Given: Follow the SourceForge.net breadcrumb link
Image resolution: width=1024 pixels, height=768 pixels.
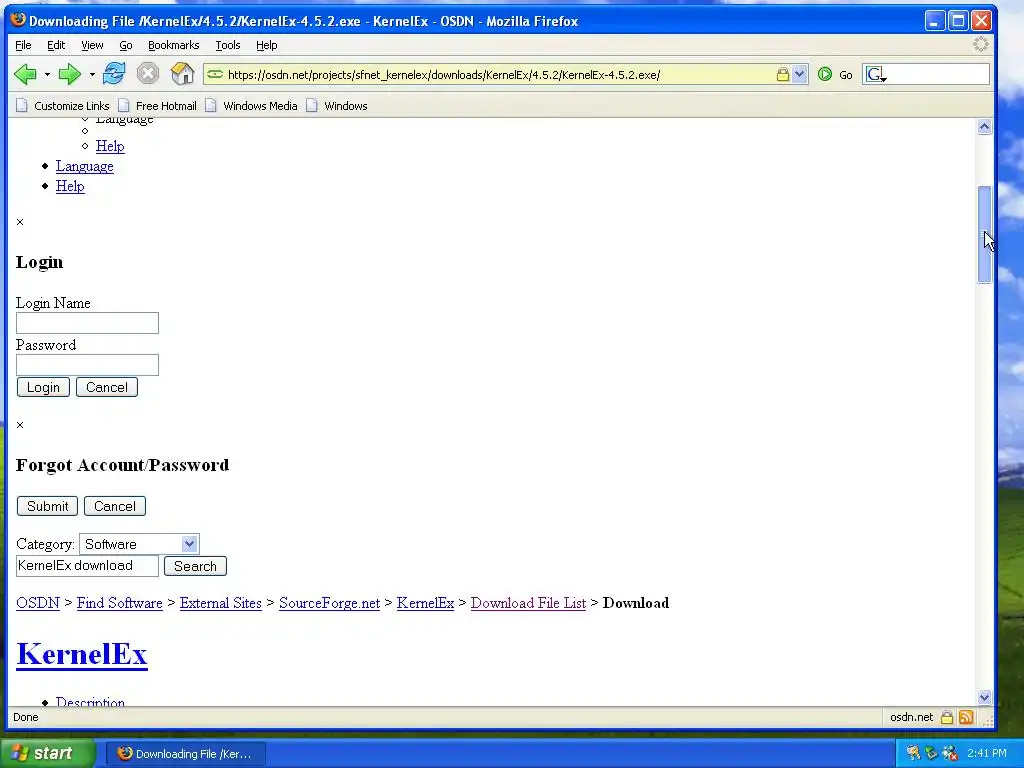Looking at the screenshot, I should [329, 603].
